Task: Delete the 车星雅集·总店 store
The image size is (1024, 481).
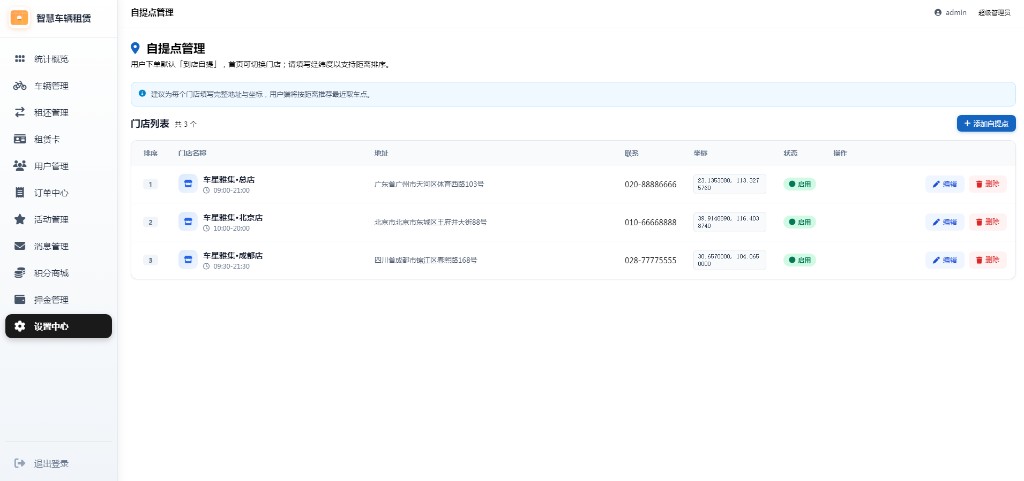Action: 987,184
